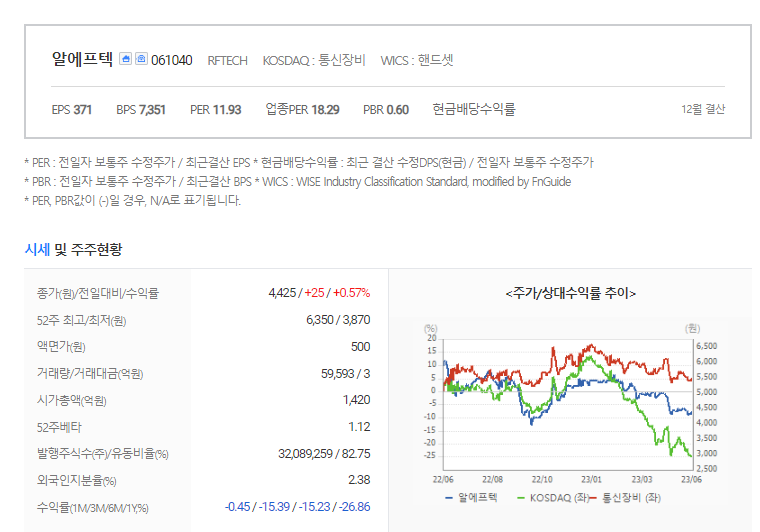Click the face value 500
Image resolution: width=760 pixels, height=532 pixels.
(x=360, y=346)
